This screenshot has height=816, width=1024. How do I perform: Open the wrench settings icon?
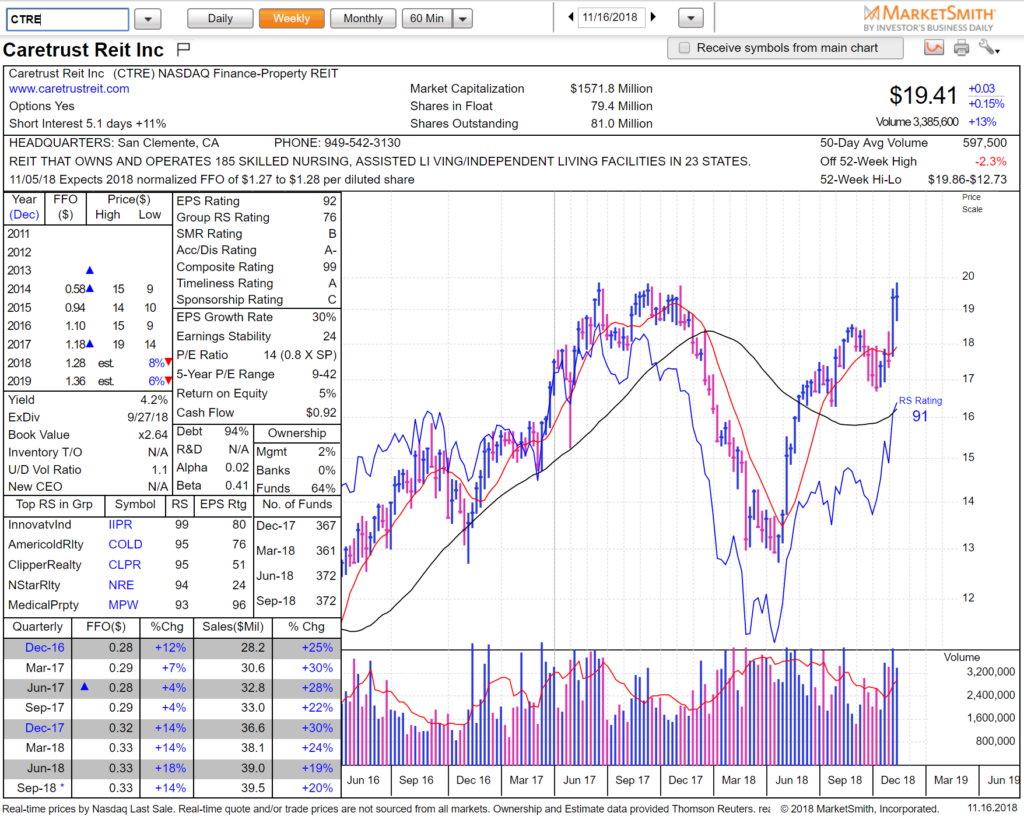pyautogui.click(x=989, y=47)
